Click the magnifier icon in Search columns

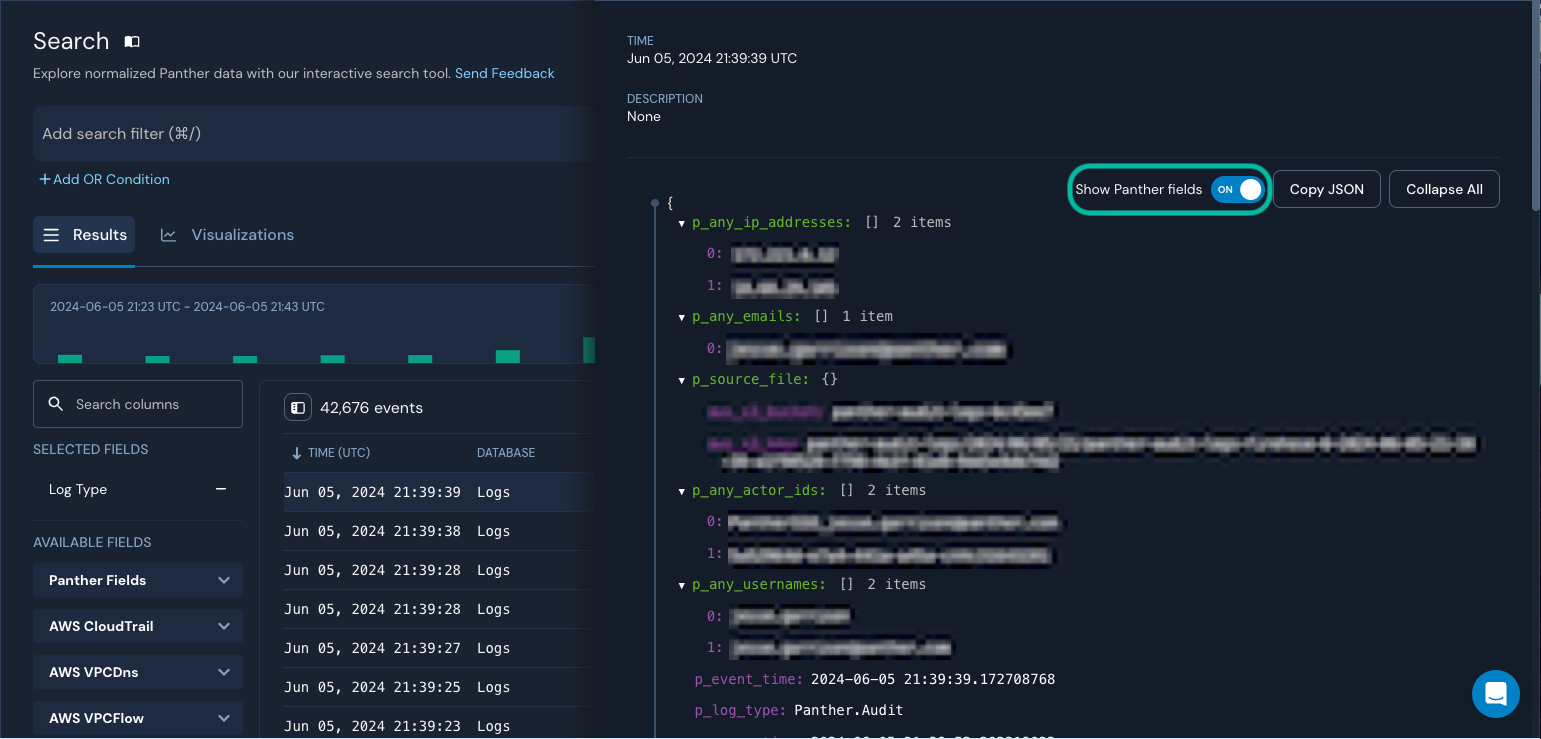[56, 404]
